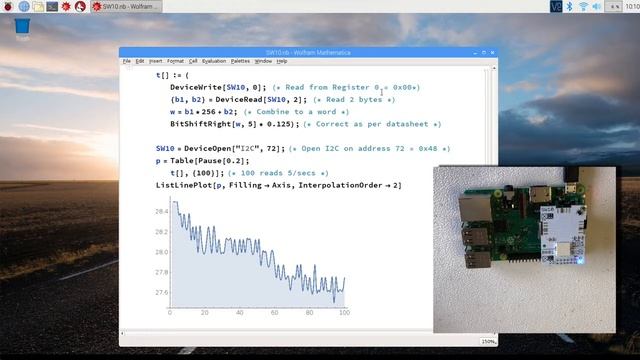The height and width of the screenshot is (360, 640).
Task: Open the Insert menu
Action: (156, 61)
